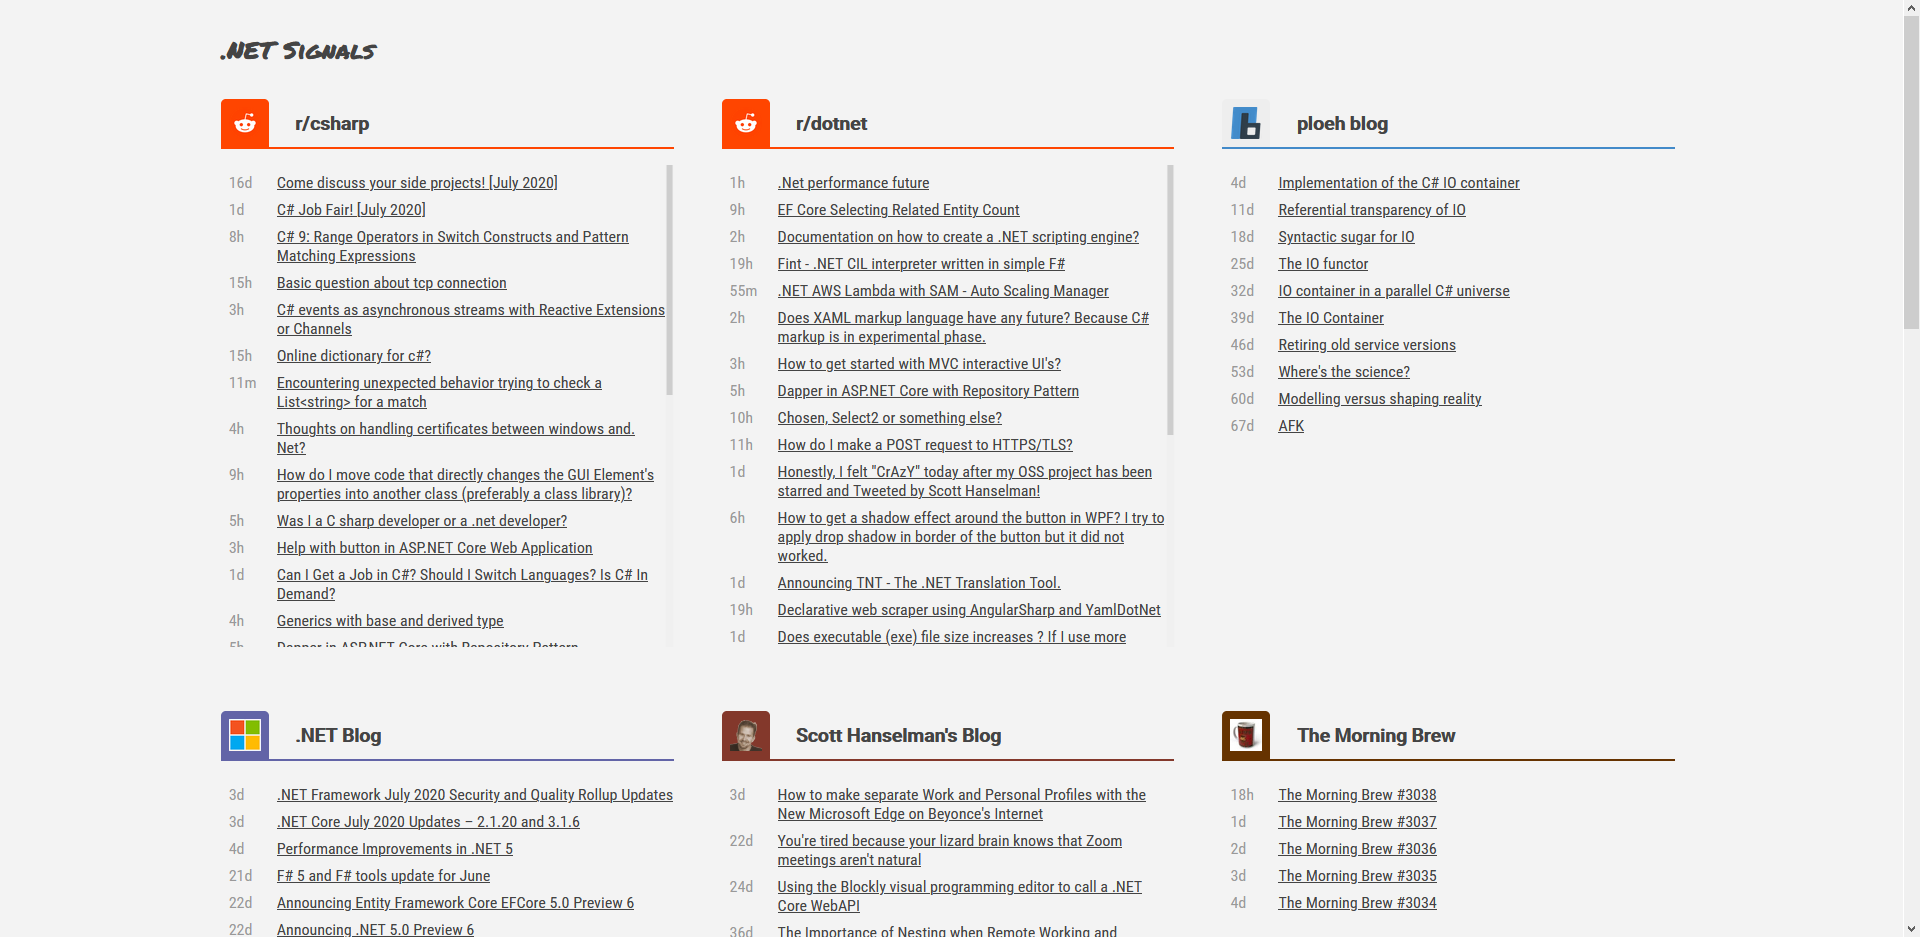The width and height of the screenshot is (1920, 937).
Task: Open the r/csharp section heading
Action: 332,124
